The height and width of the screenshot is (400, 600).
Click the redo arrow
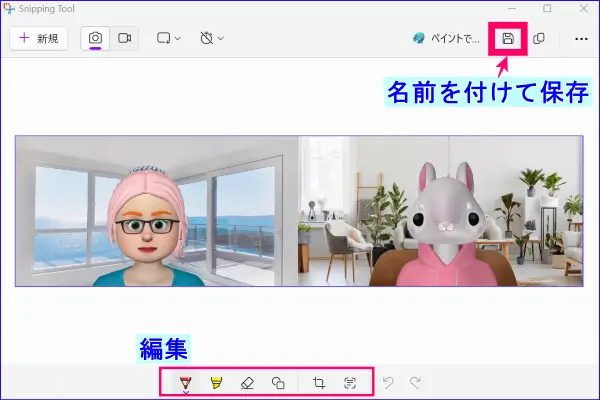pyautogui.click(x=415, y=383)
